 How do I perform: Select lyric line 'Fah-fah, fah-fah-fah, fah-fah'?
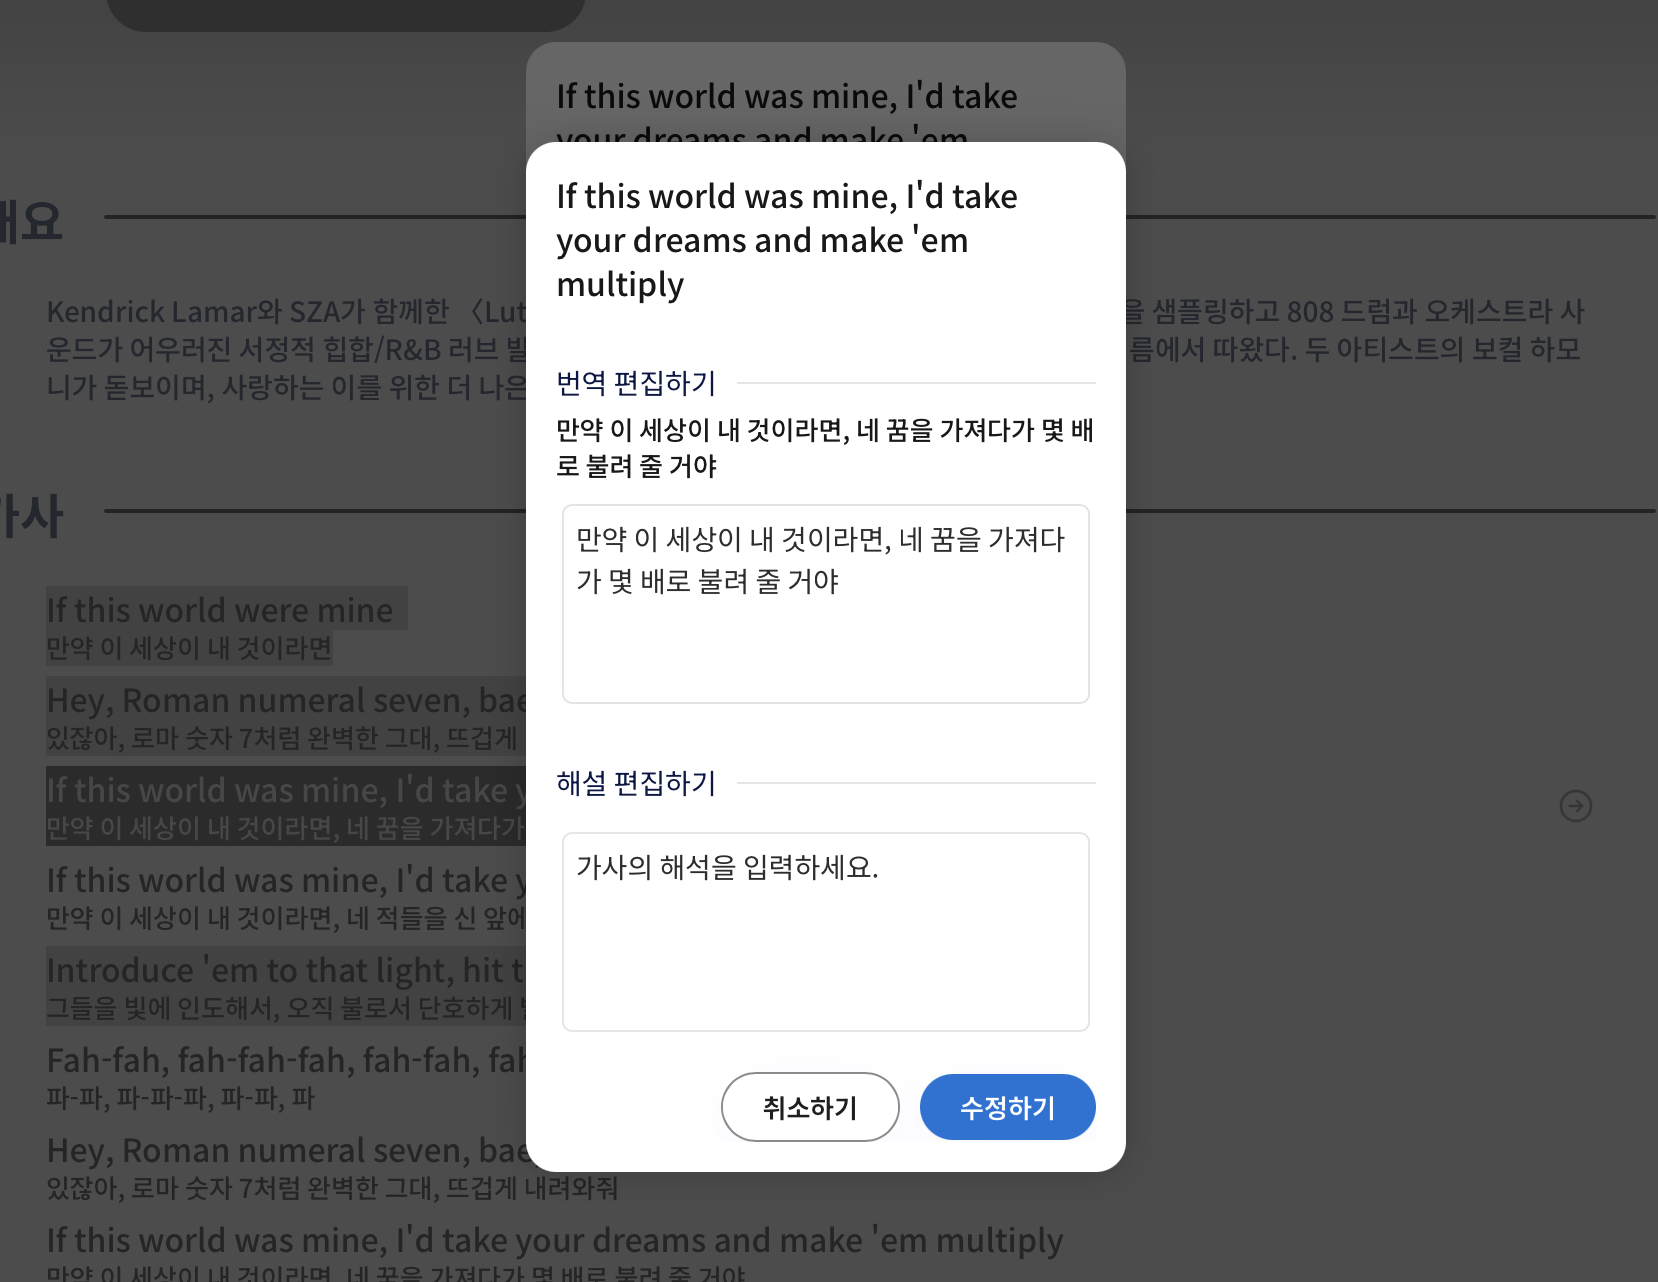tap(286, 1060)
